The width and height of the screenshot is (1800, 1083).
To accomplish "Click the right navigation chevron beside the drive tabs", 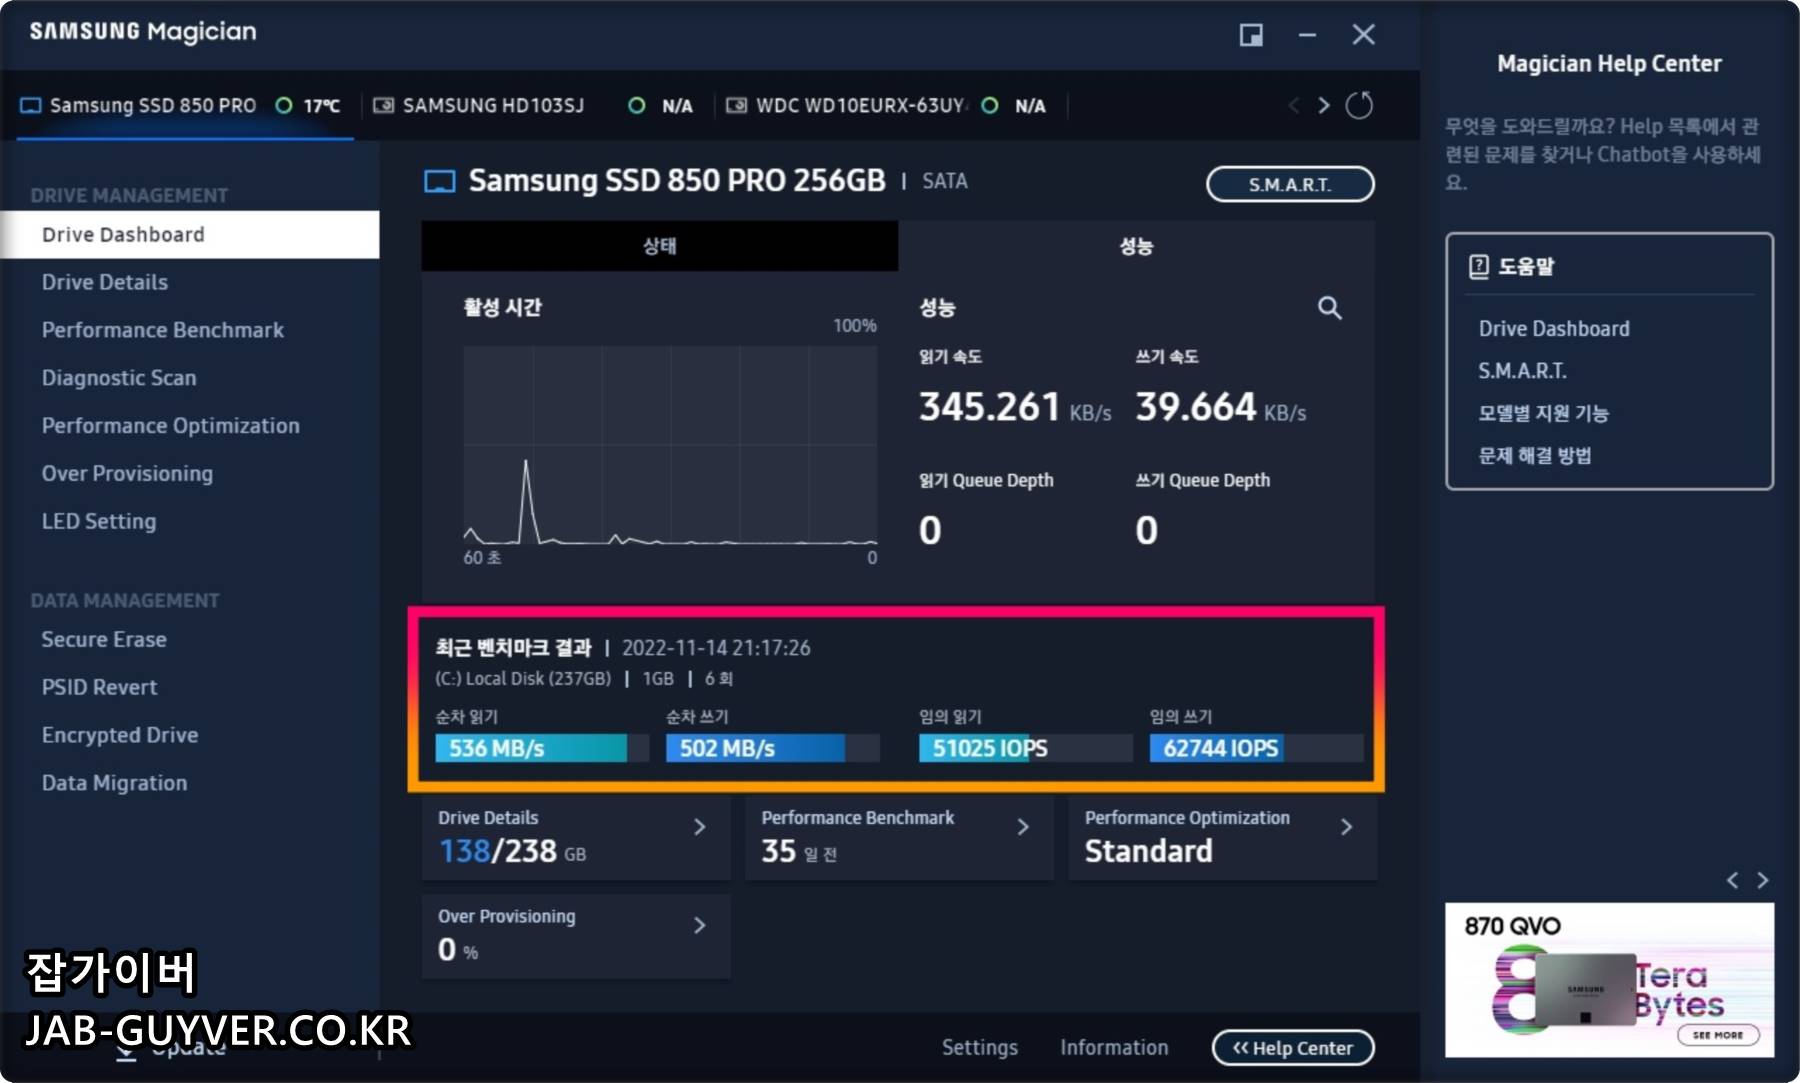I will pos(1323,105).
